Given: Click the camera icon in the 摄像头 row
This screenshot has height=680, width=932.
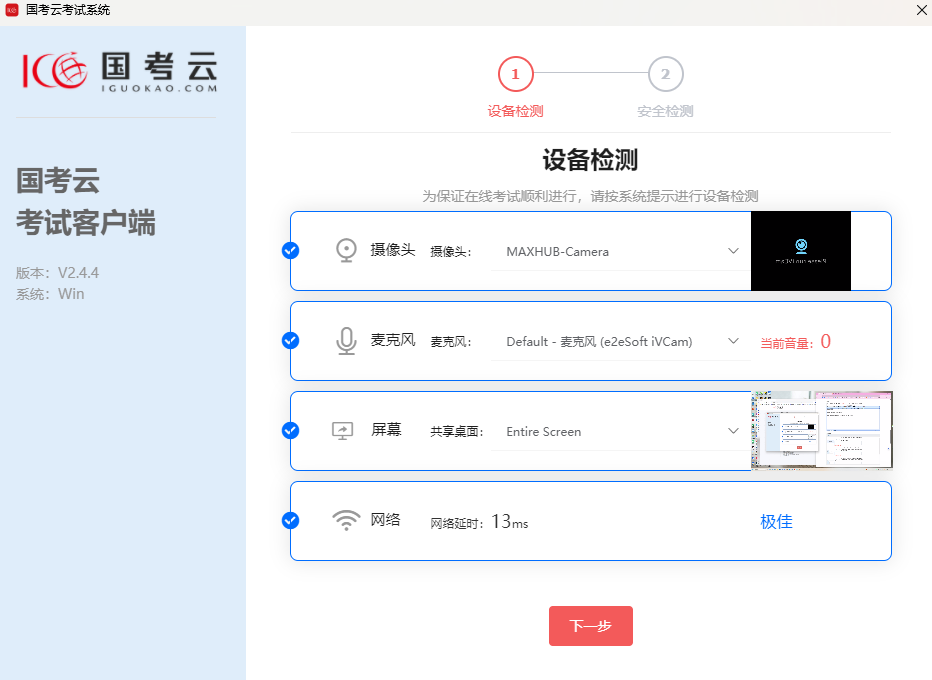Looking at the screenshot, I should coord(345,249).
